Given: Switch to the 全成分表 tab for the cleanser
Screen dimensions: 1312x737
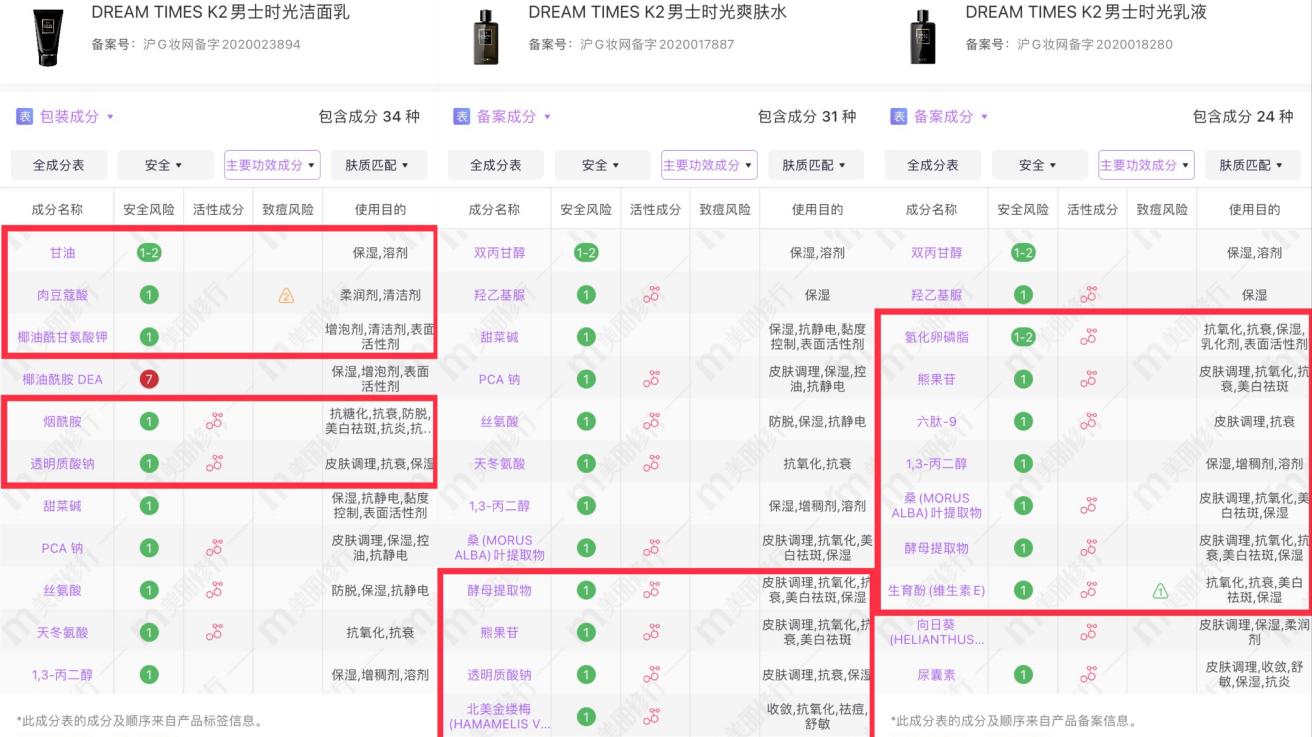Looking at the screenshot, I should [x=58, y=164].
